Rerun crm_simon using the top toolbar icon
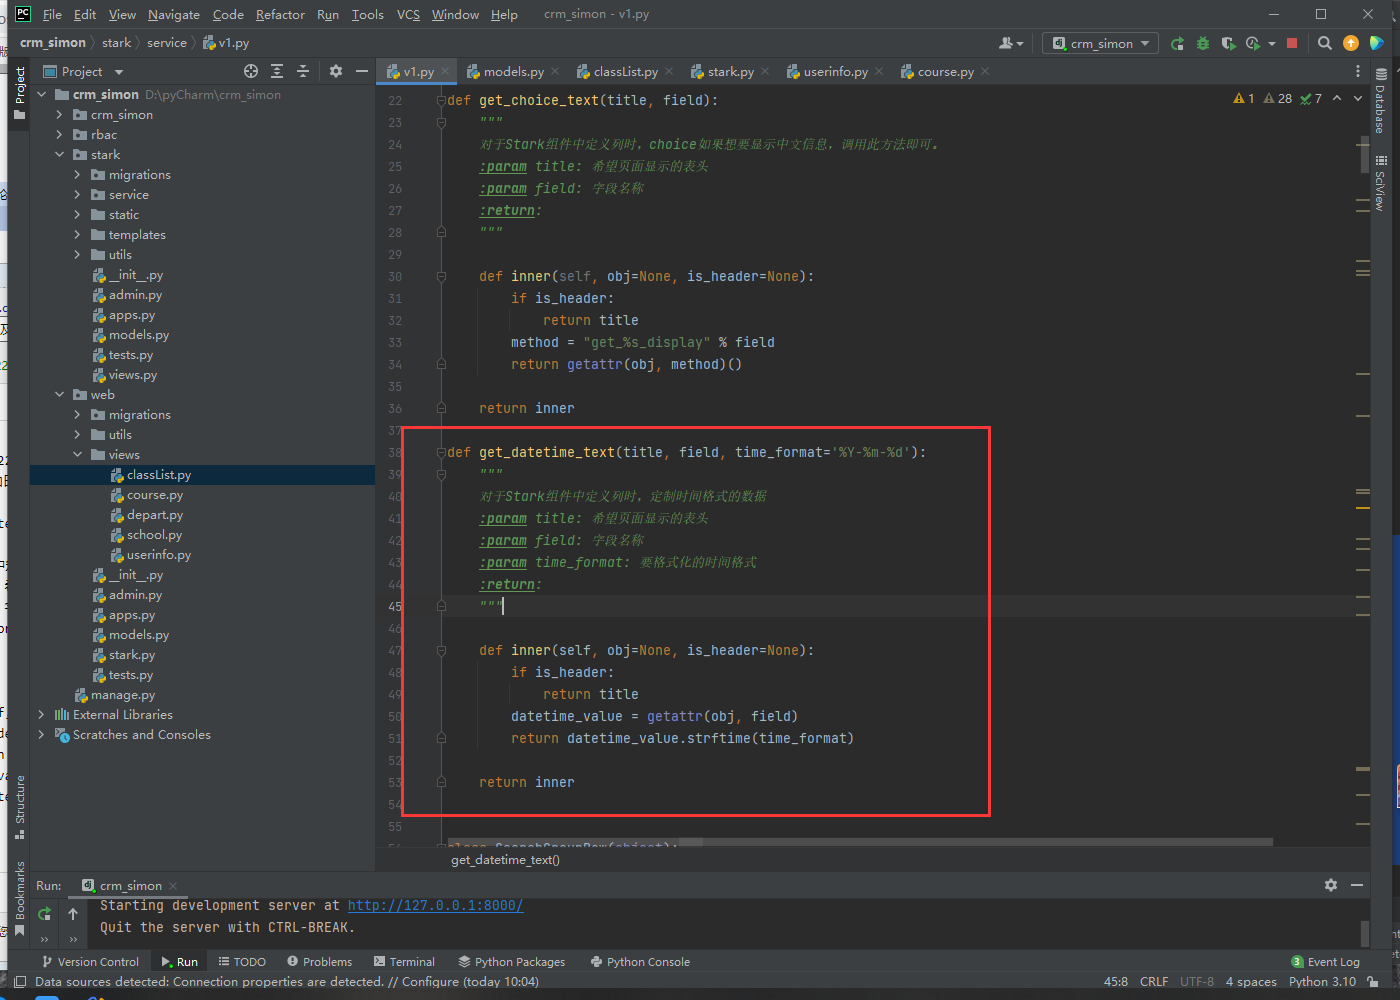Screen dimensions: 1400x1000 click(x=1177, y=43)
